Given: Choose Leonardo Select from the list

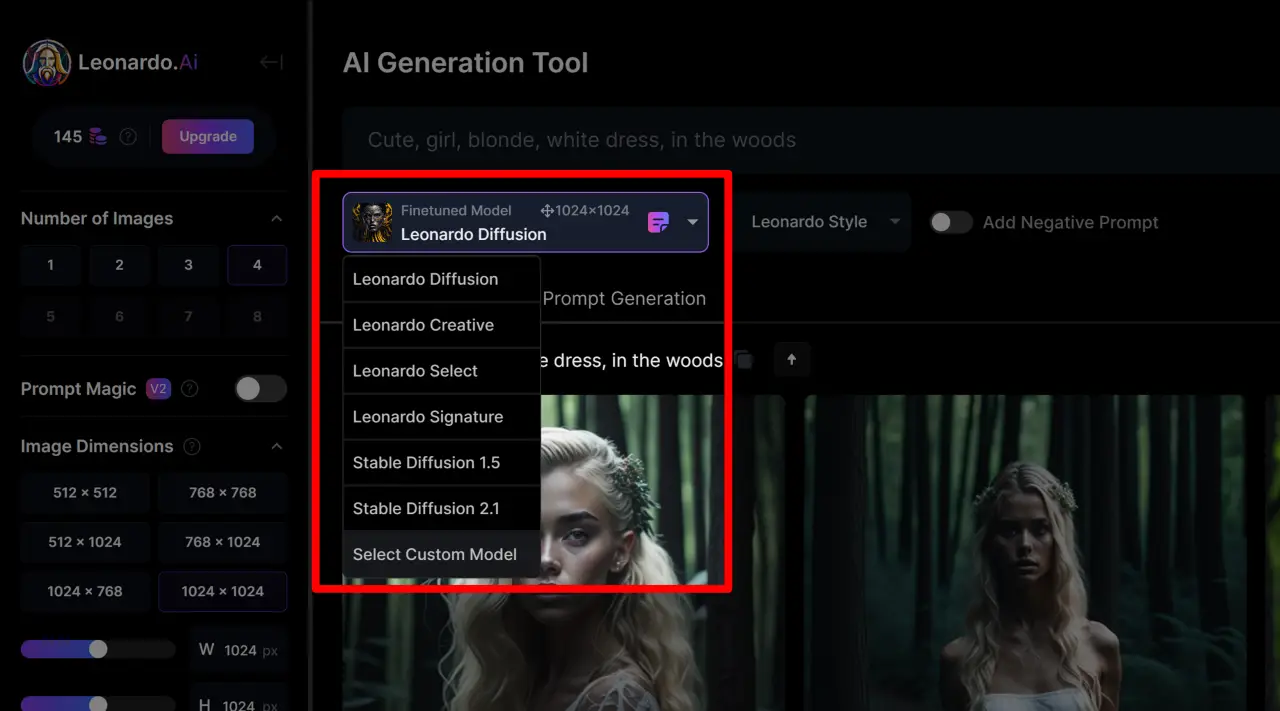Looking at the screenshot, I should click(441, 371).
